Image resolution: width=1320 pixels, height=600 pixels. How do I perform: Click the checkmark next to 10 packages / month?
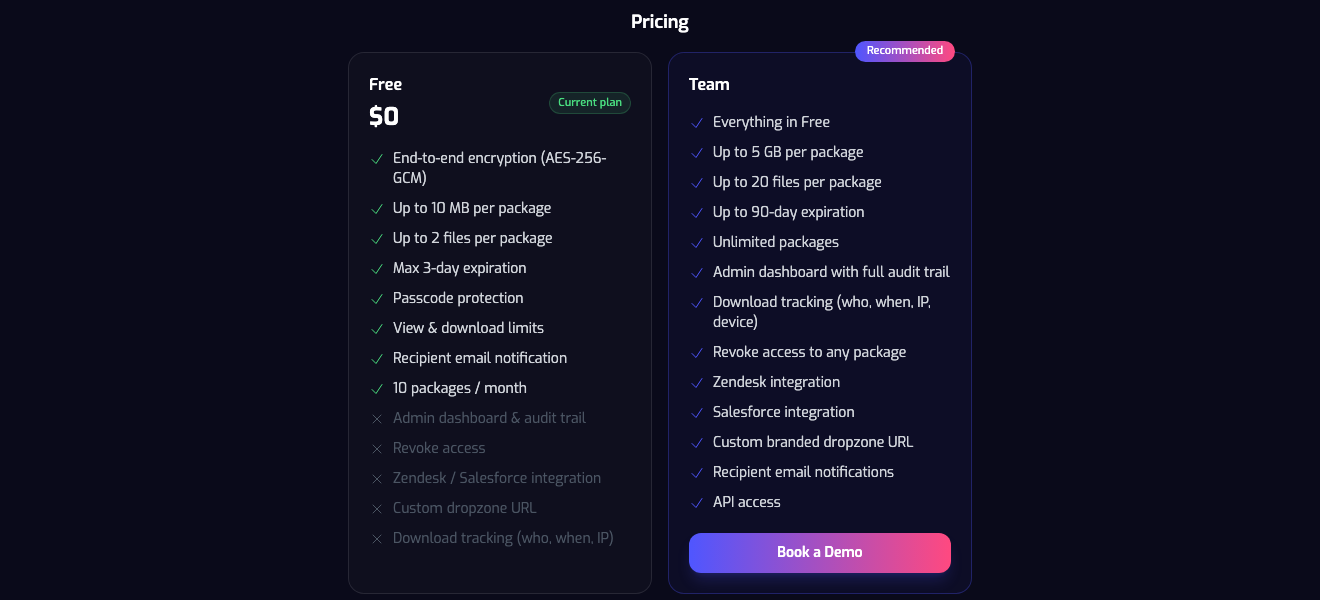point(378,388)
